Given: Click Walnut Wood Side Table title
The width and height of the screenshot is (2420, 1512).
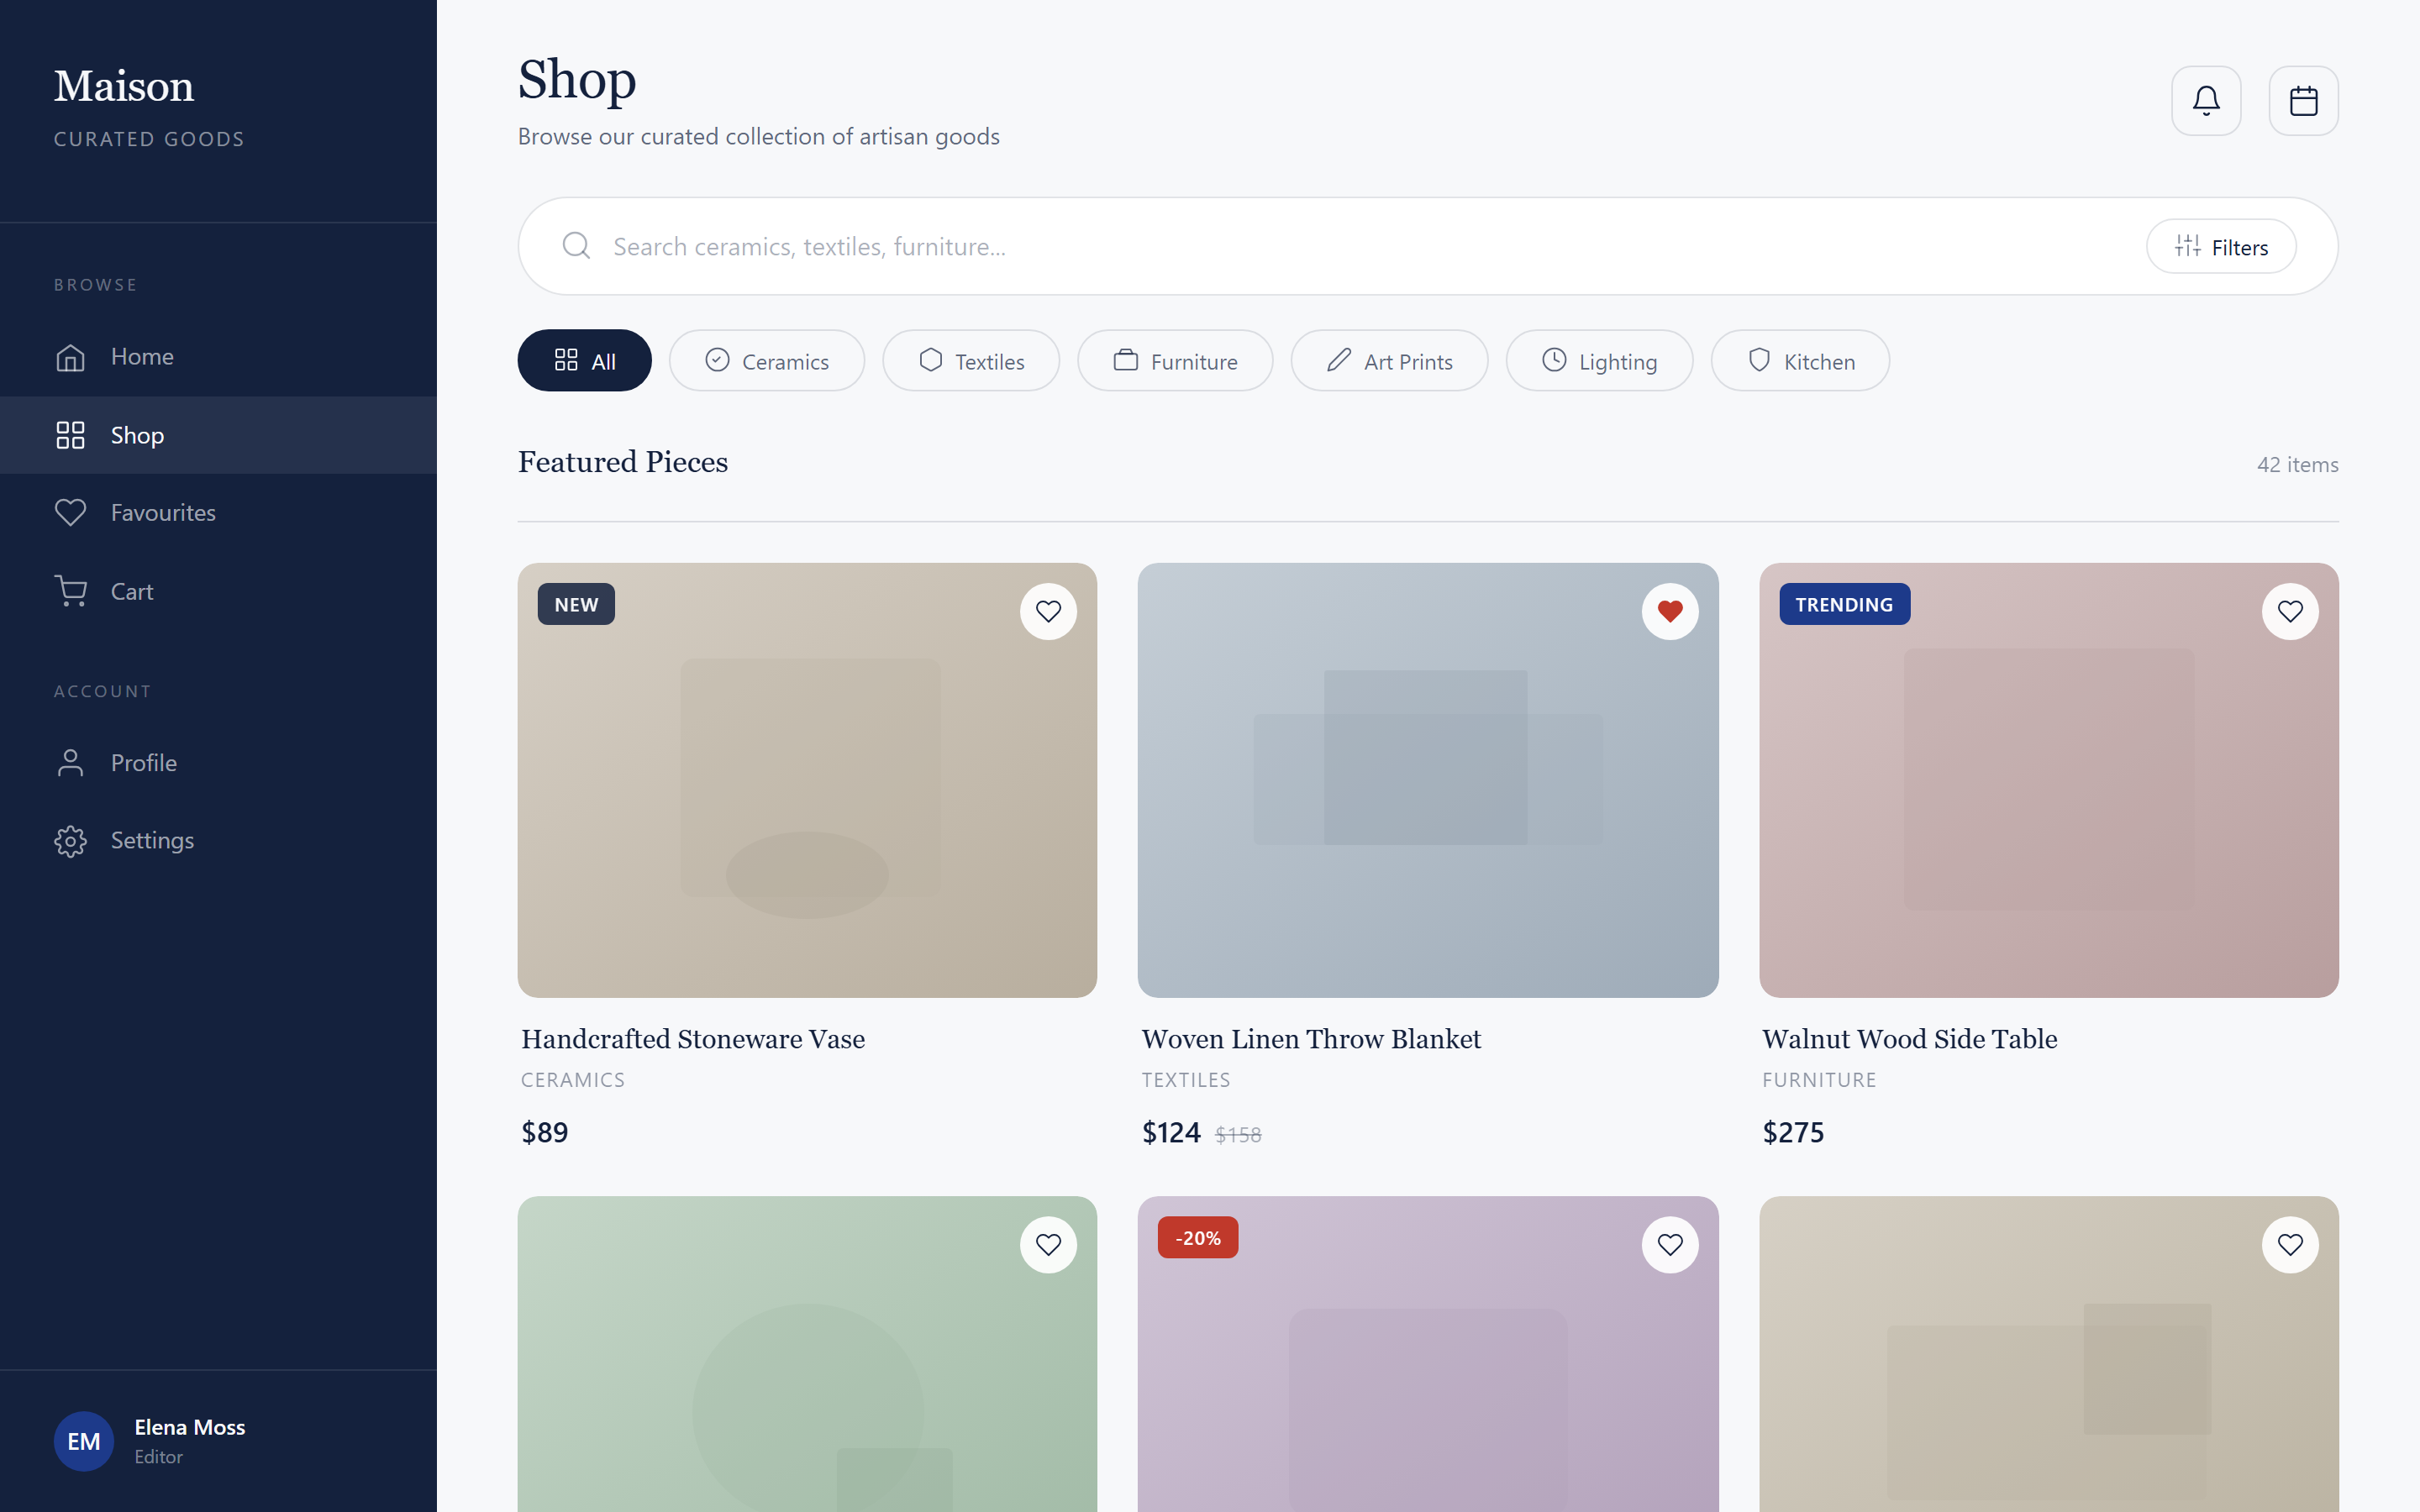Looking at the screenshot, I should 1909,1039.
